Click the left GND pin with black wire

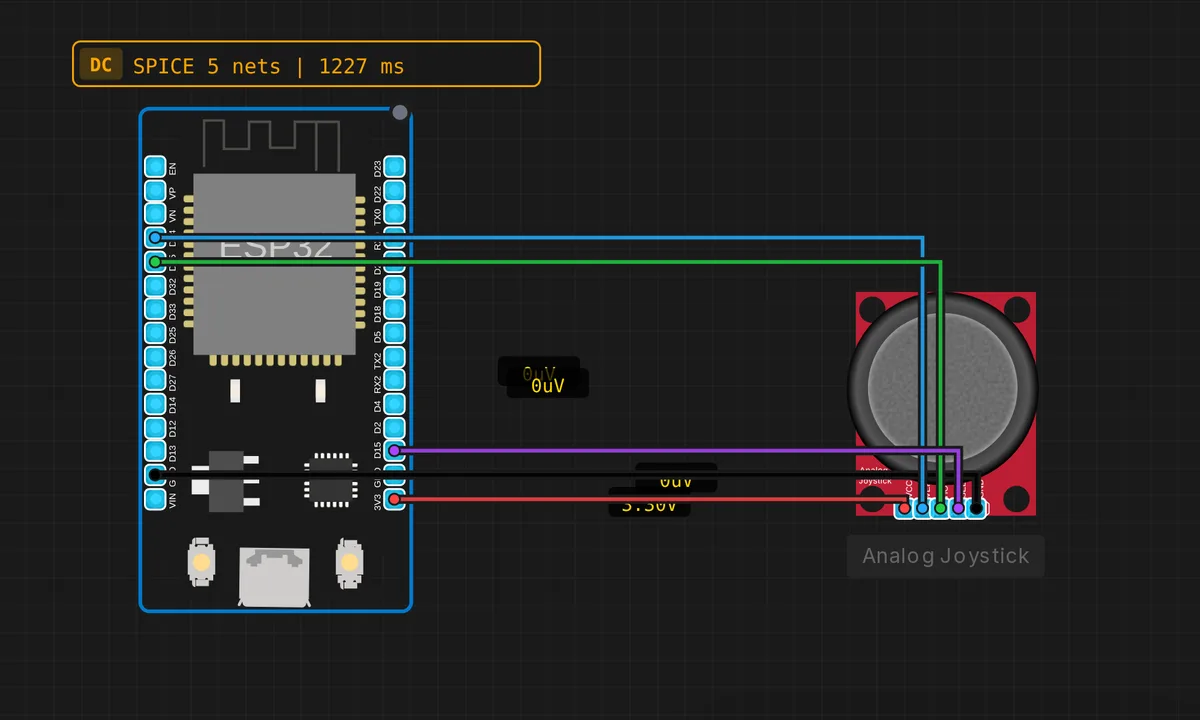[155, 475]
